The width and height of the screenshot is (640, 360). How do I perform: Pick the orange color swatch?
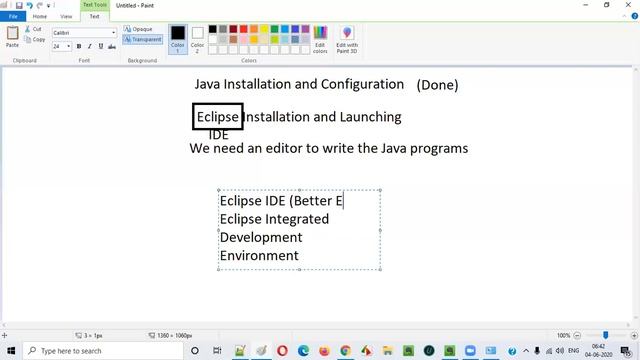point(254,29)
